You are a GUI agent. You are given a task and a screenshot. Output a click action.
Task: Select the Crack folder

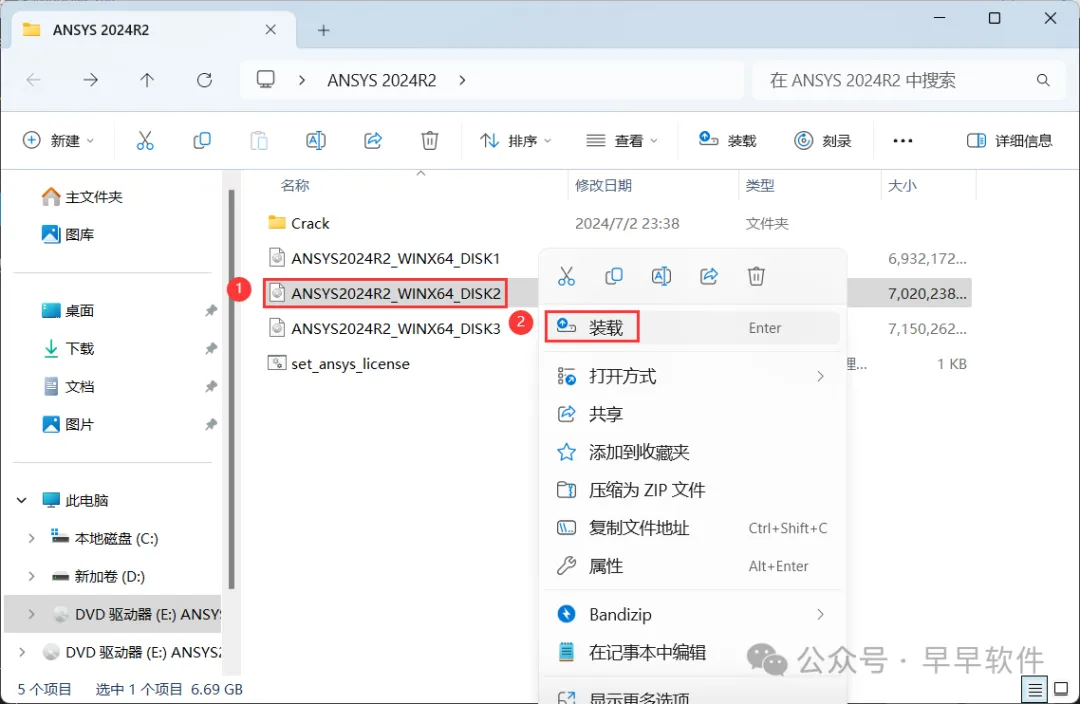pyautogui.click(x=310, y=223)
